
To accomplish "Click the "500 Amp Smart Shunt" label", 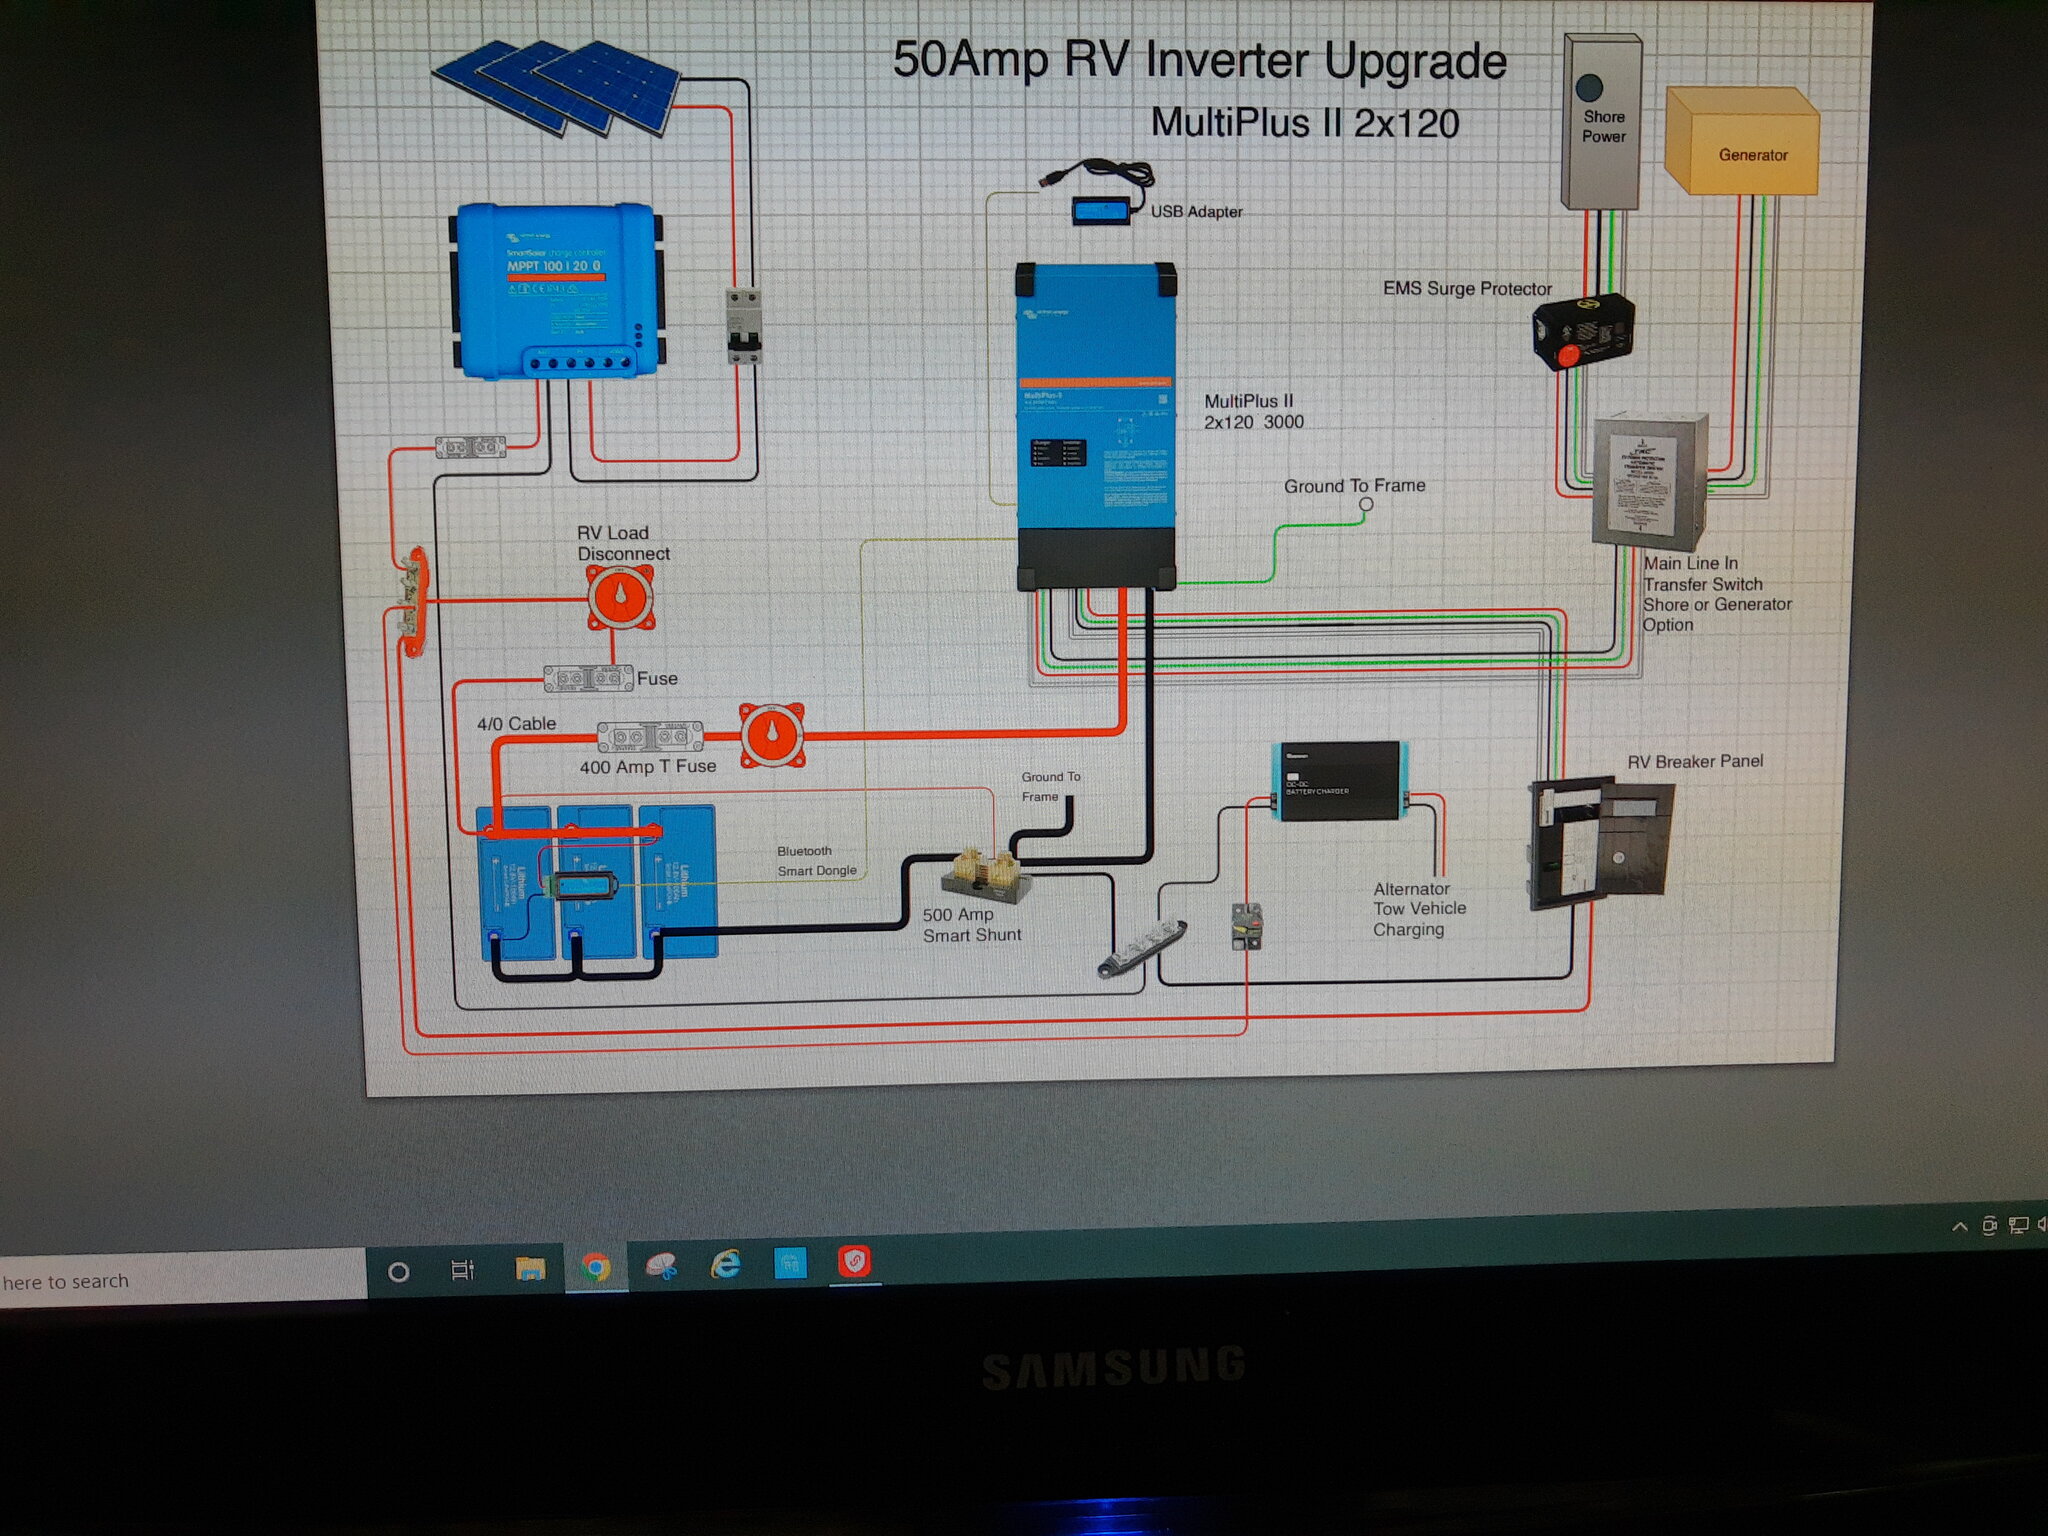I will click(x=971, y=925).
